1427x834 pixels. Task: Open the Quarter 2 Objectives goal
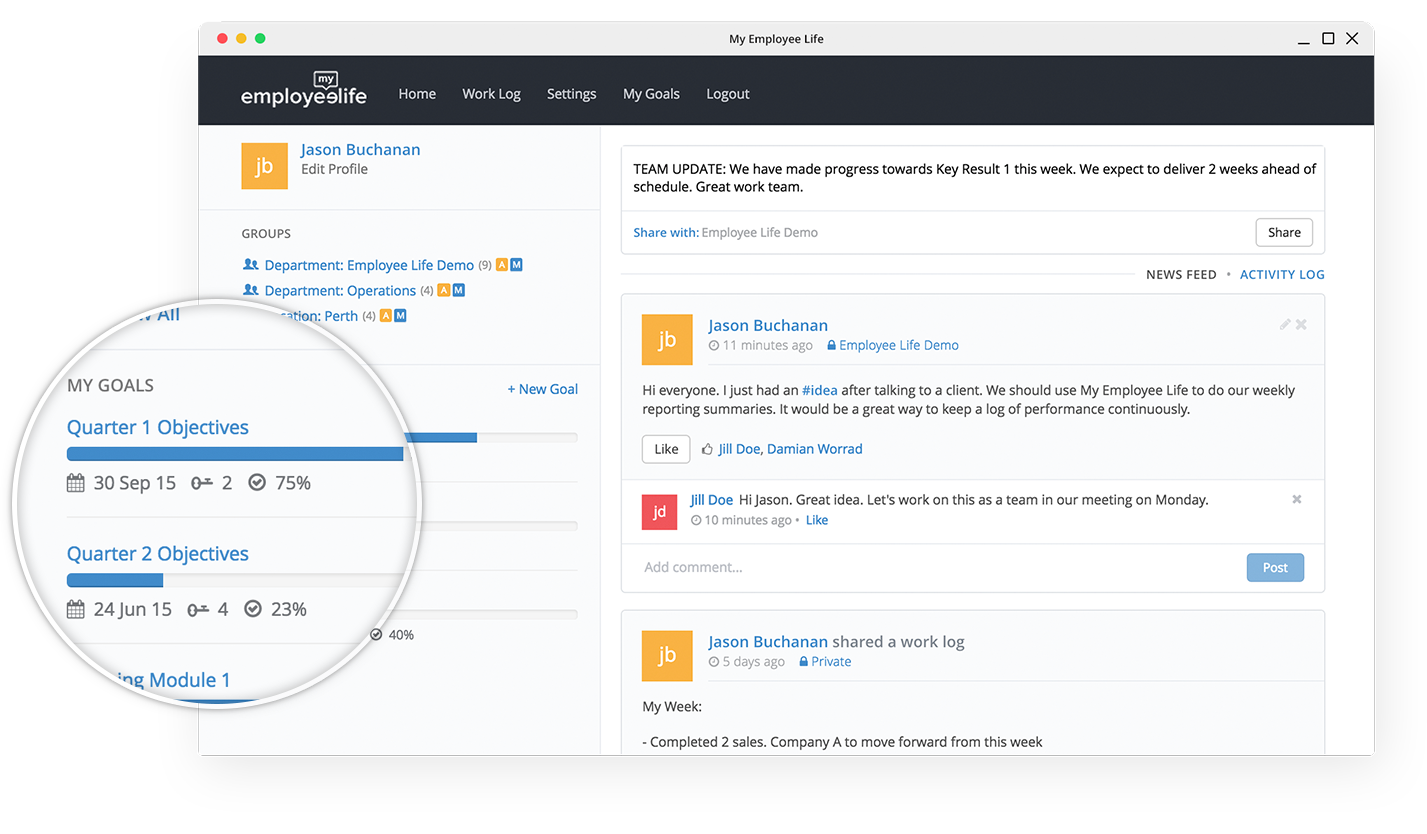[158, 554]
